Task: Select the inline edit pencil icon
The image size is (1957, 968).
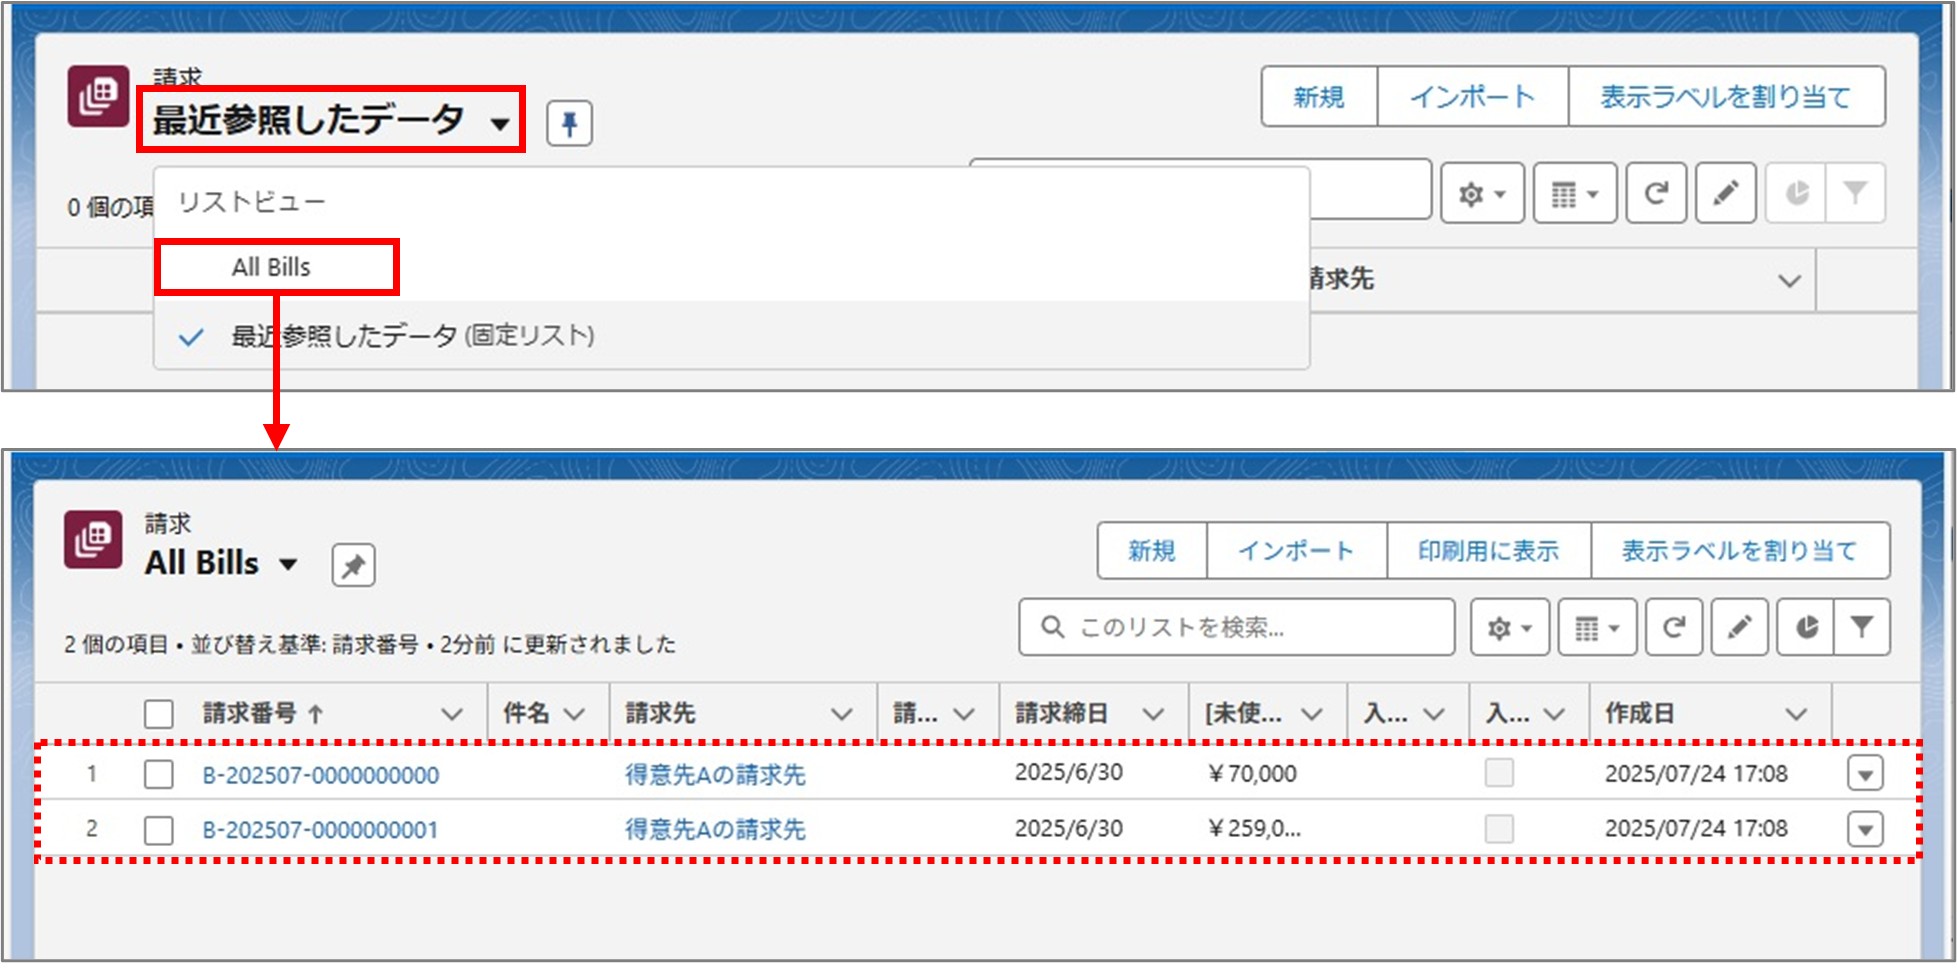Action: tap(1739, 627)
